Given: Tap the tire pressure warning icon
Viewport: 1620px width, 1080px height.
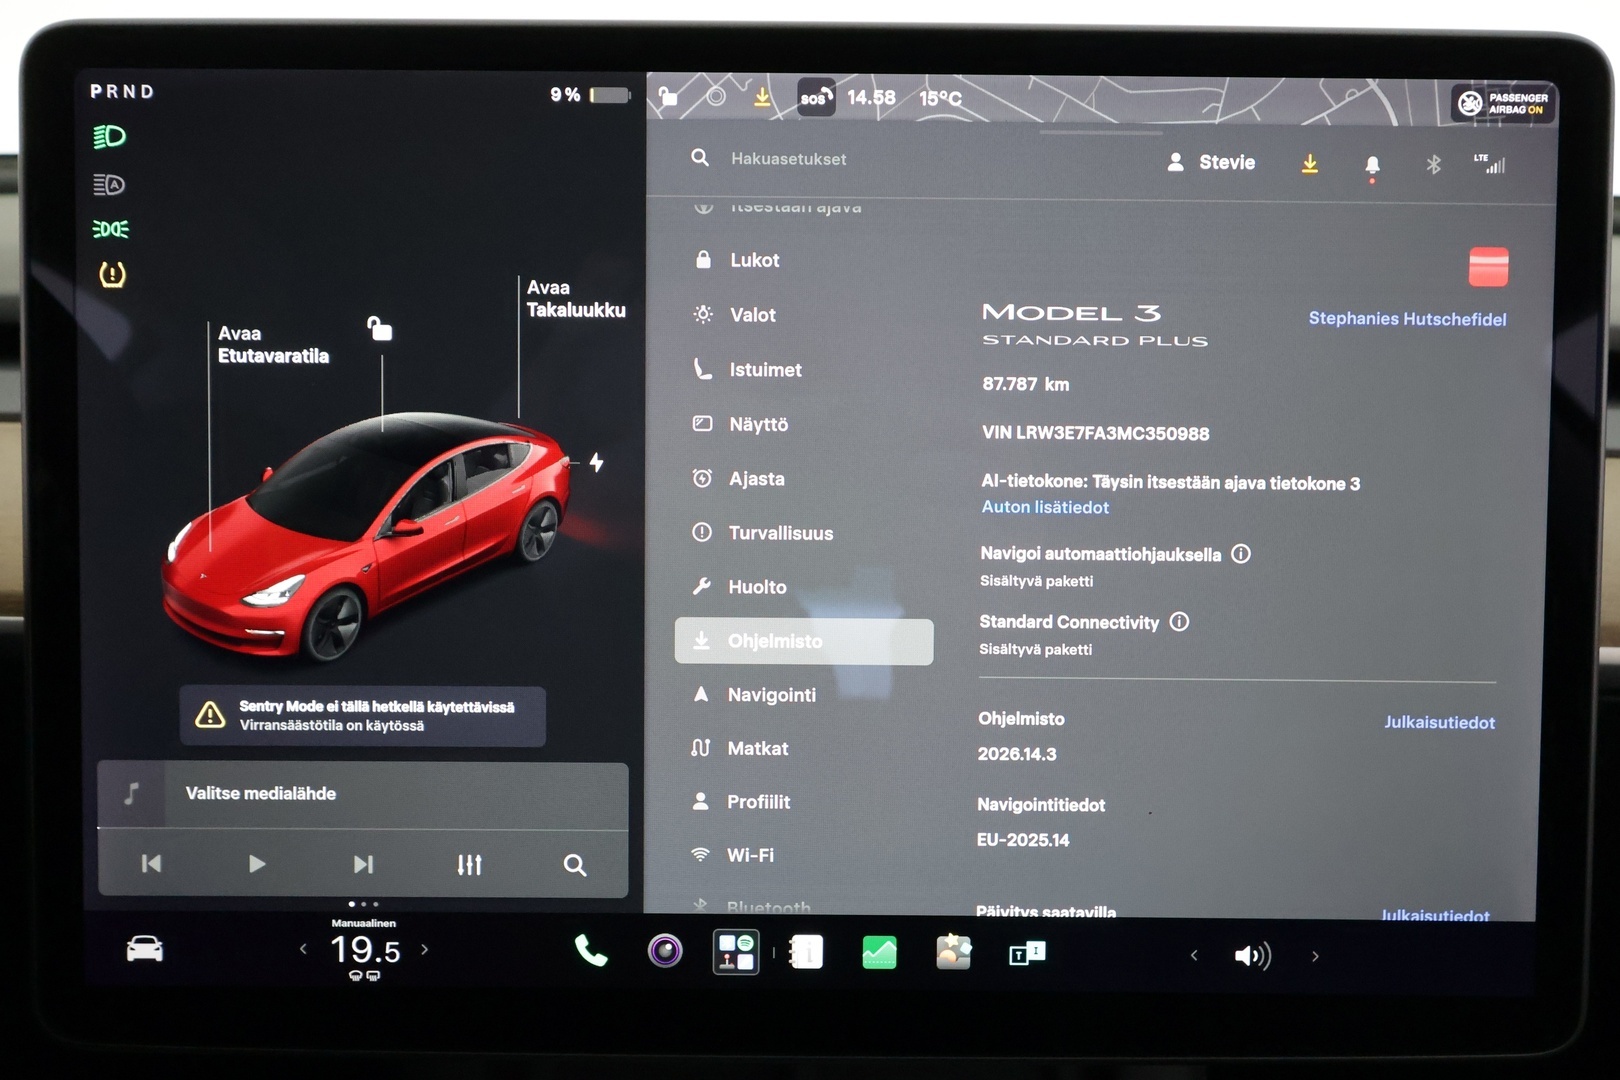Looking at the screenshot, I should click(x=112, y=274).
